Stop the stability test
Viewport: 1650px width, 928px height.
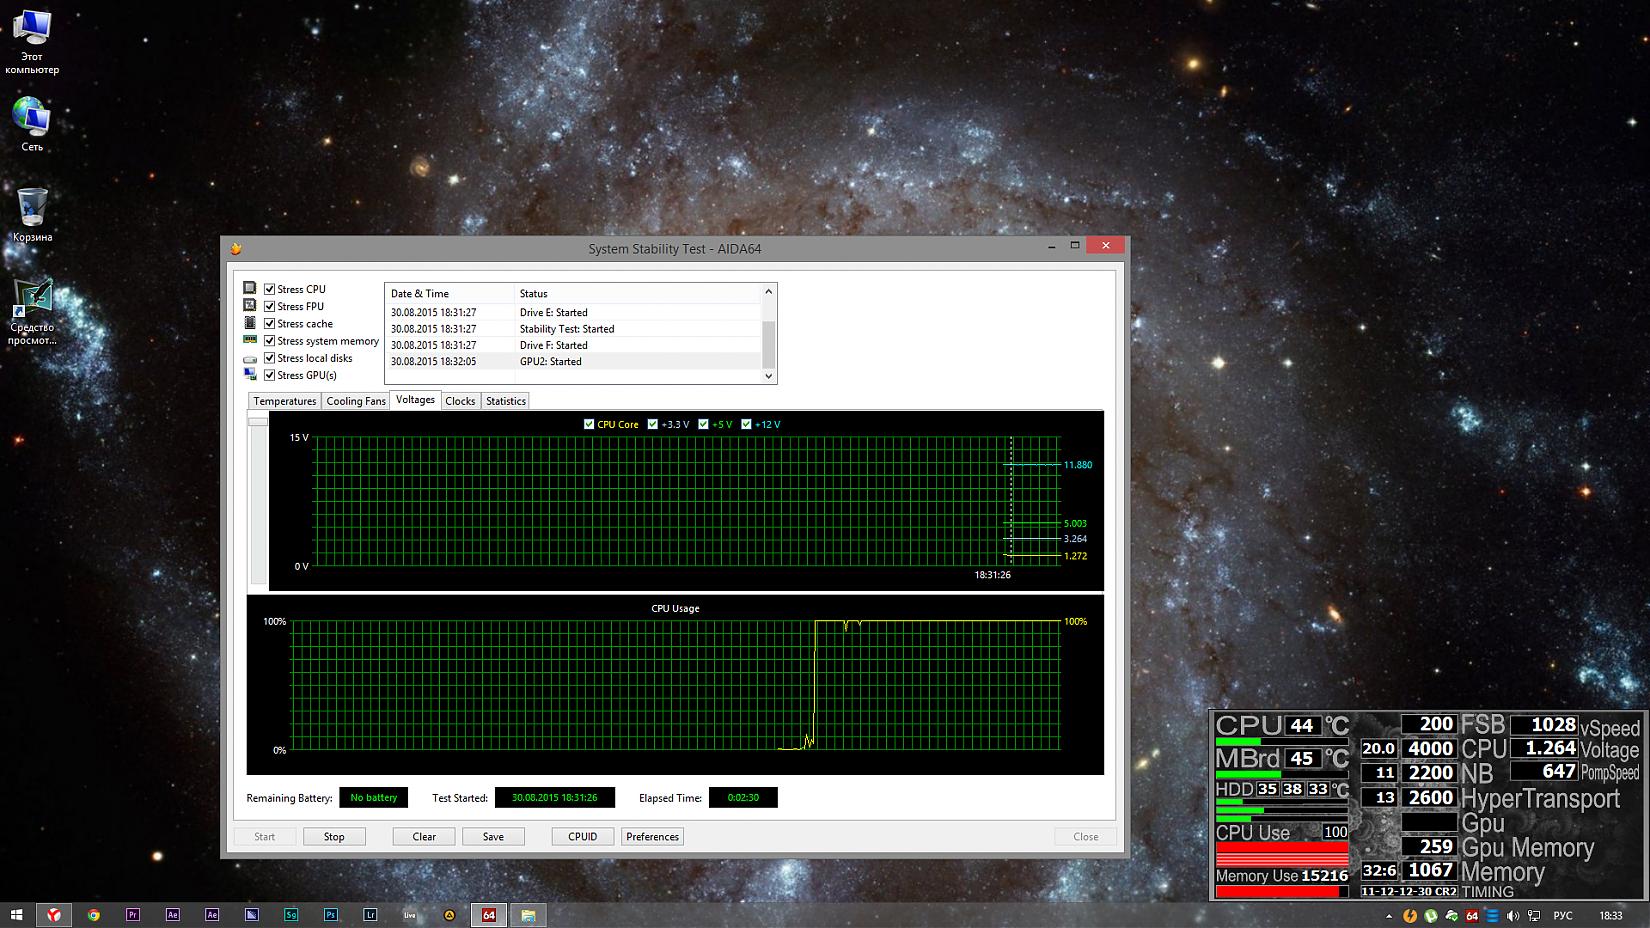click(334, 837)
